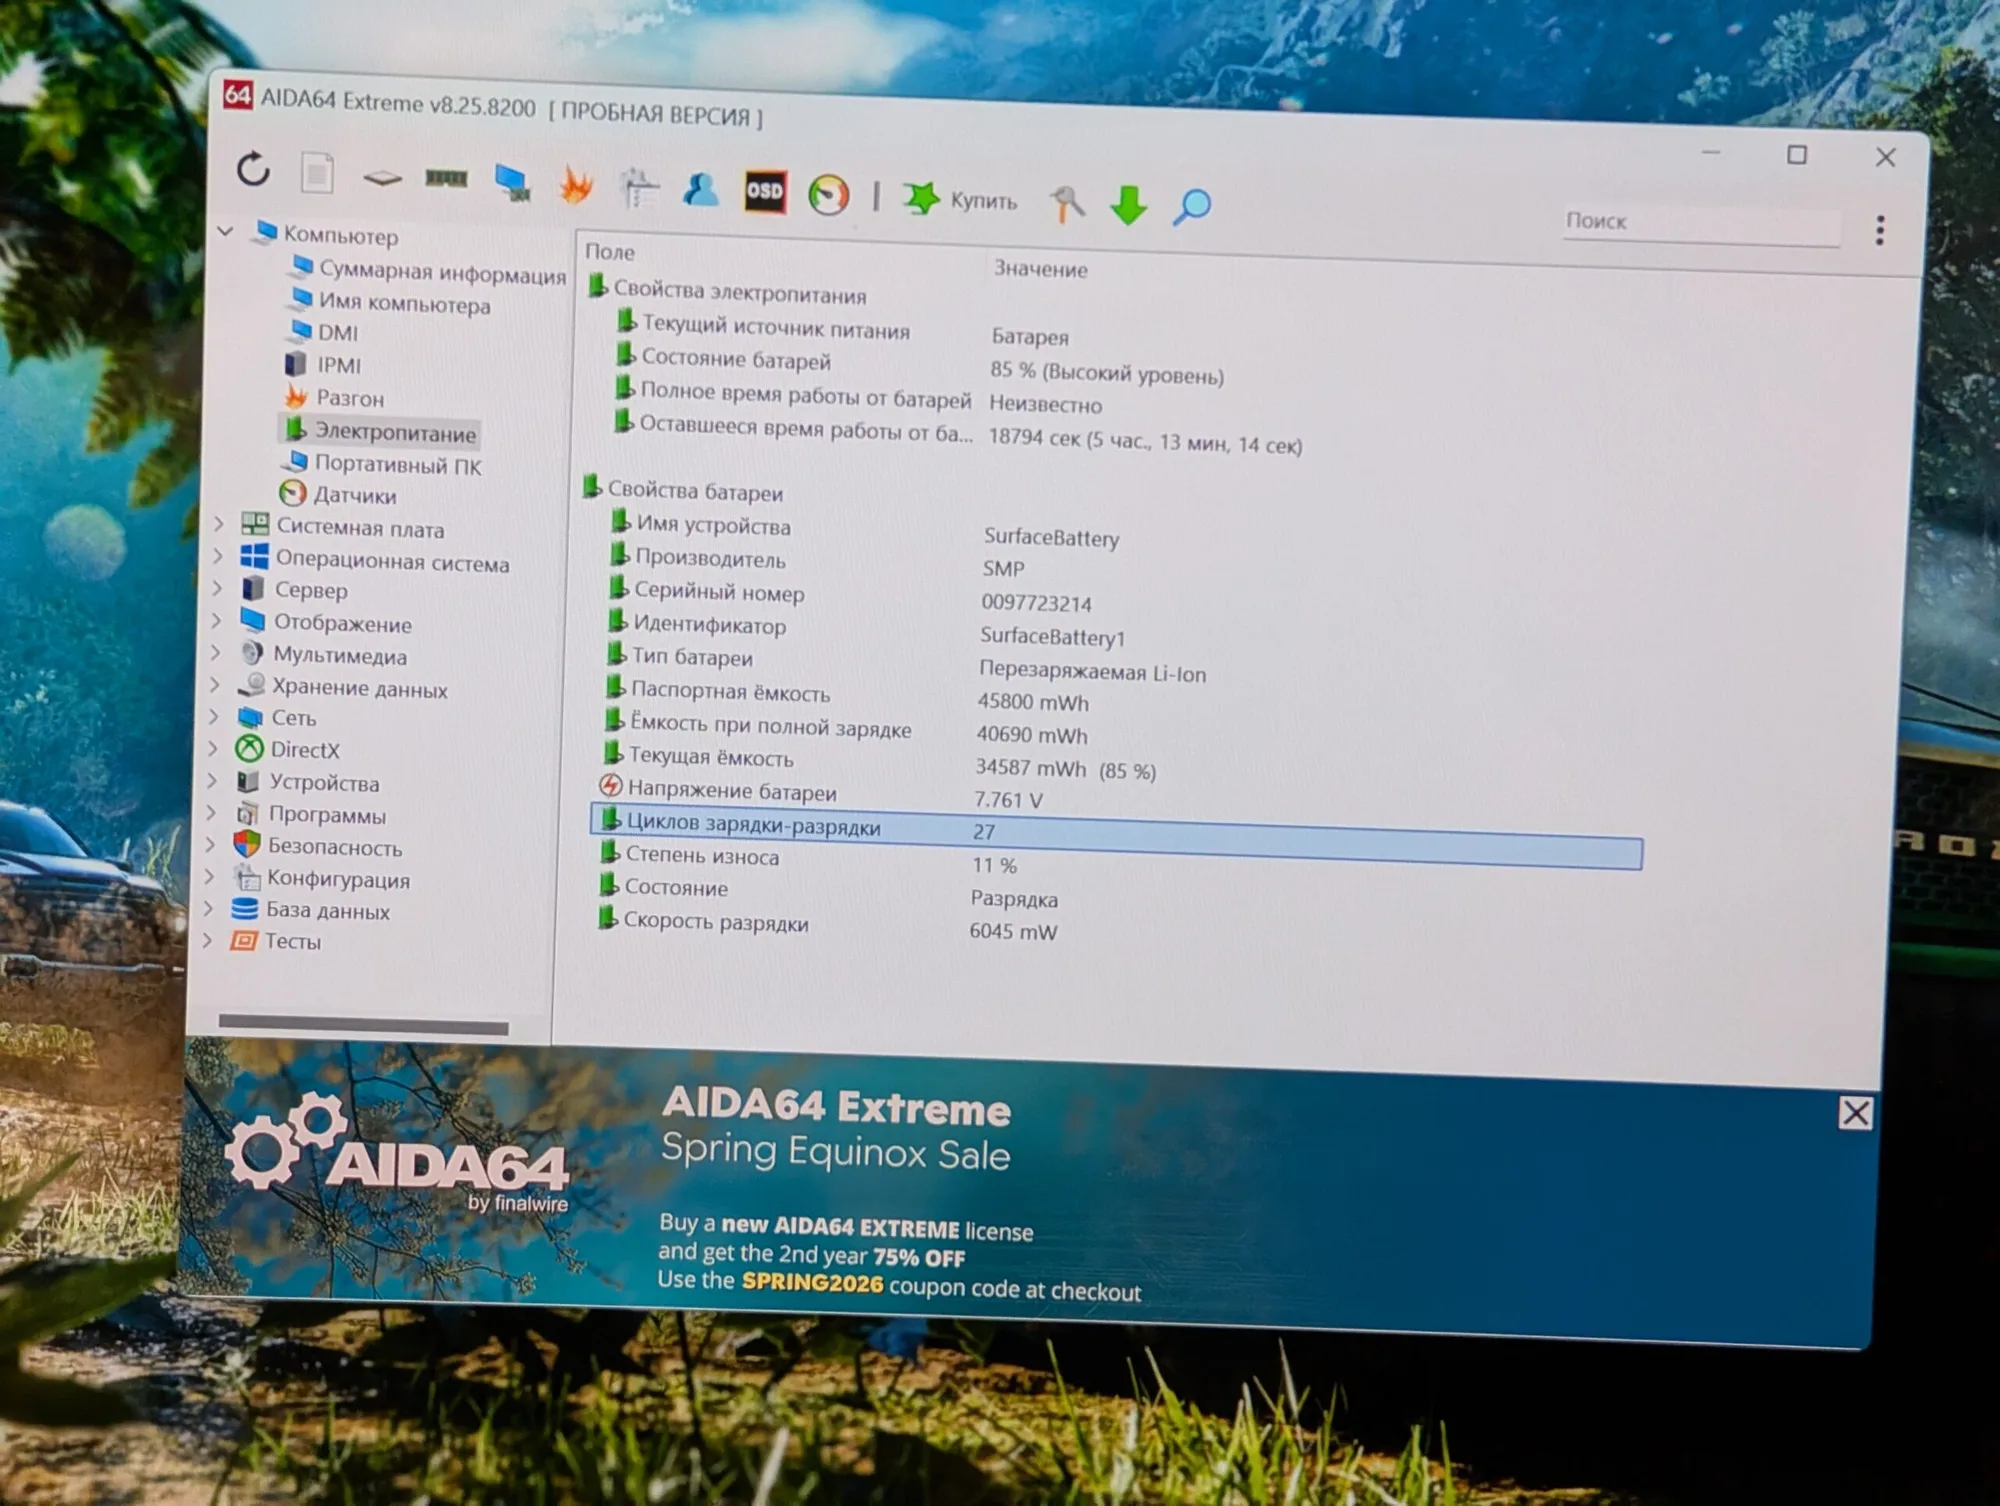Expand the Системная плата node
Image resolution: width=2000 pixels, height=1506 pixels.
[x=220, y=523]
